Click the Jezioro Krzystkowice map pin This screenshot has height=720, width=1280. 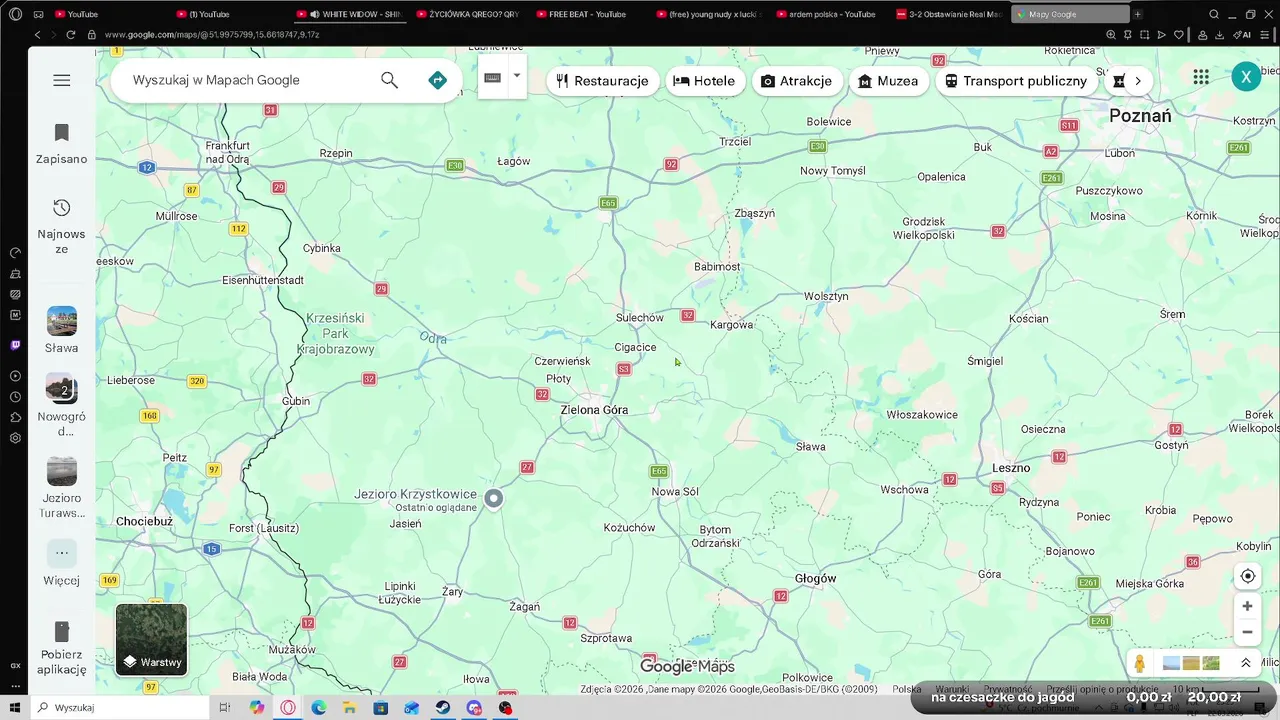tap(493, 499)
